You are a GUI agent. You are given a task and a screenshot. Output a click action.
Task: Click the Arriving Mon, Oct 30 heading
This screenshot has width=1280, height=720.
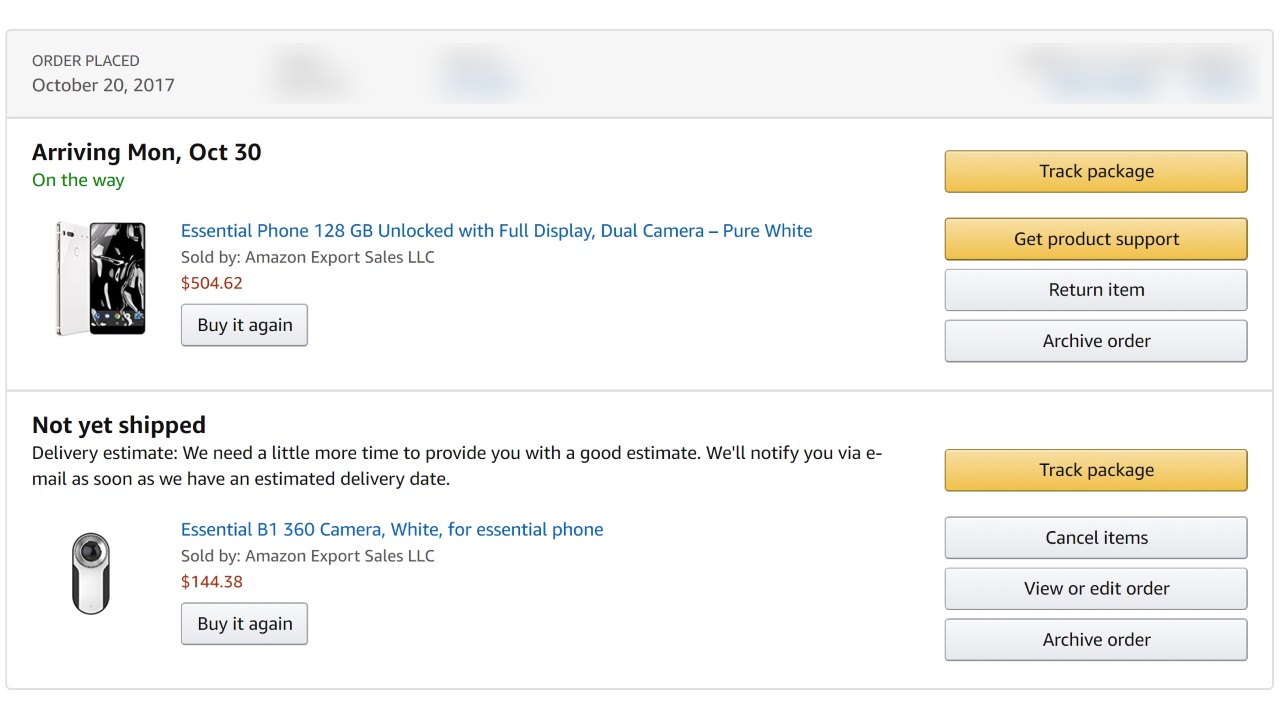[147, 152]
